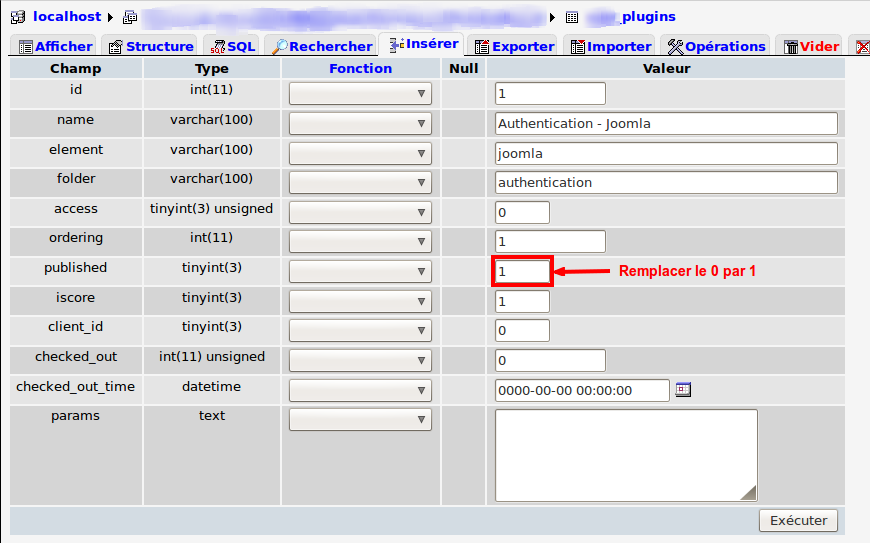Click the red X tab at far right
Viewport: 870px width, 543px height.
coord(861,46)
